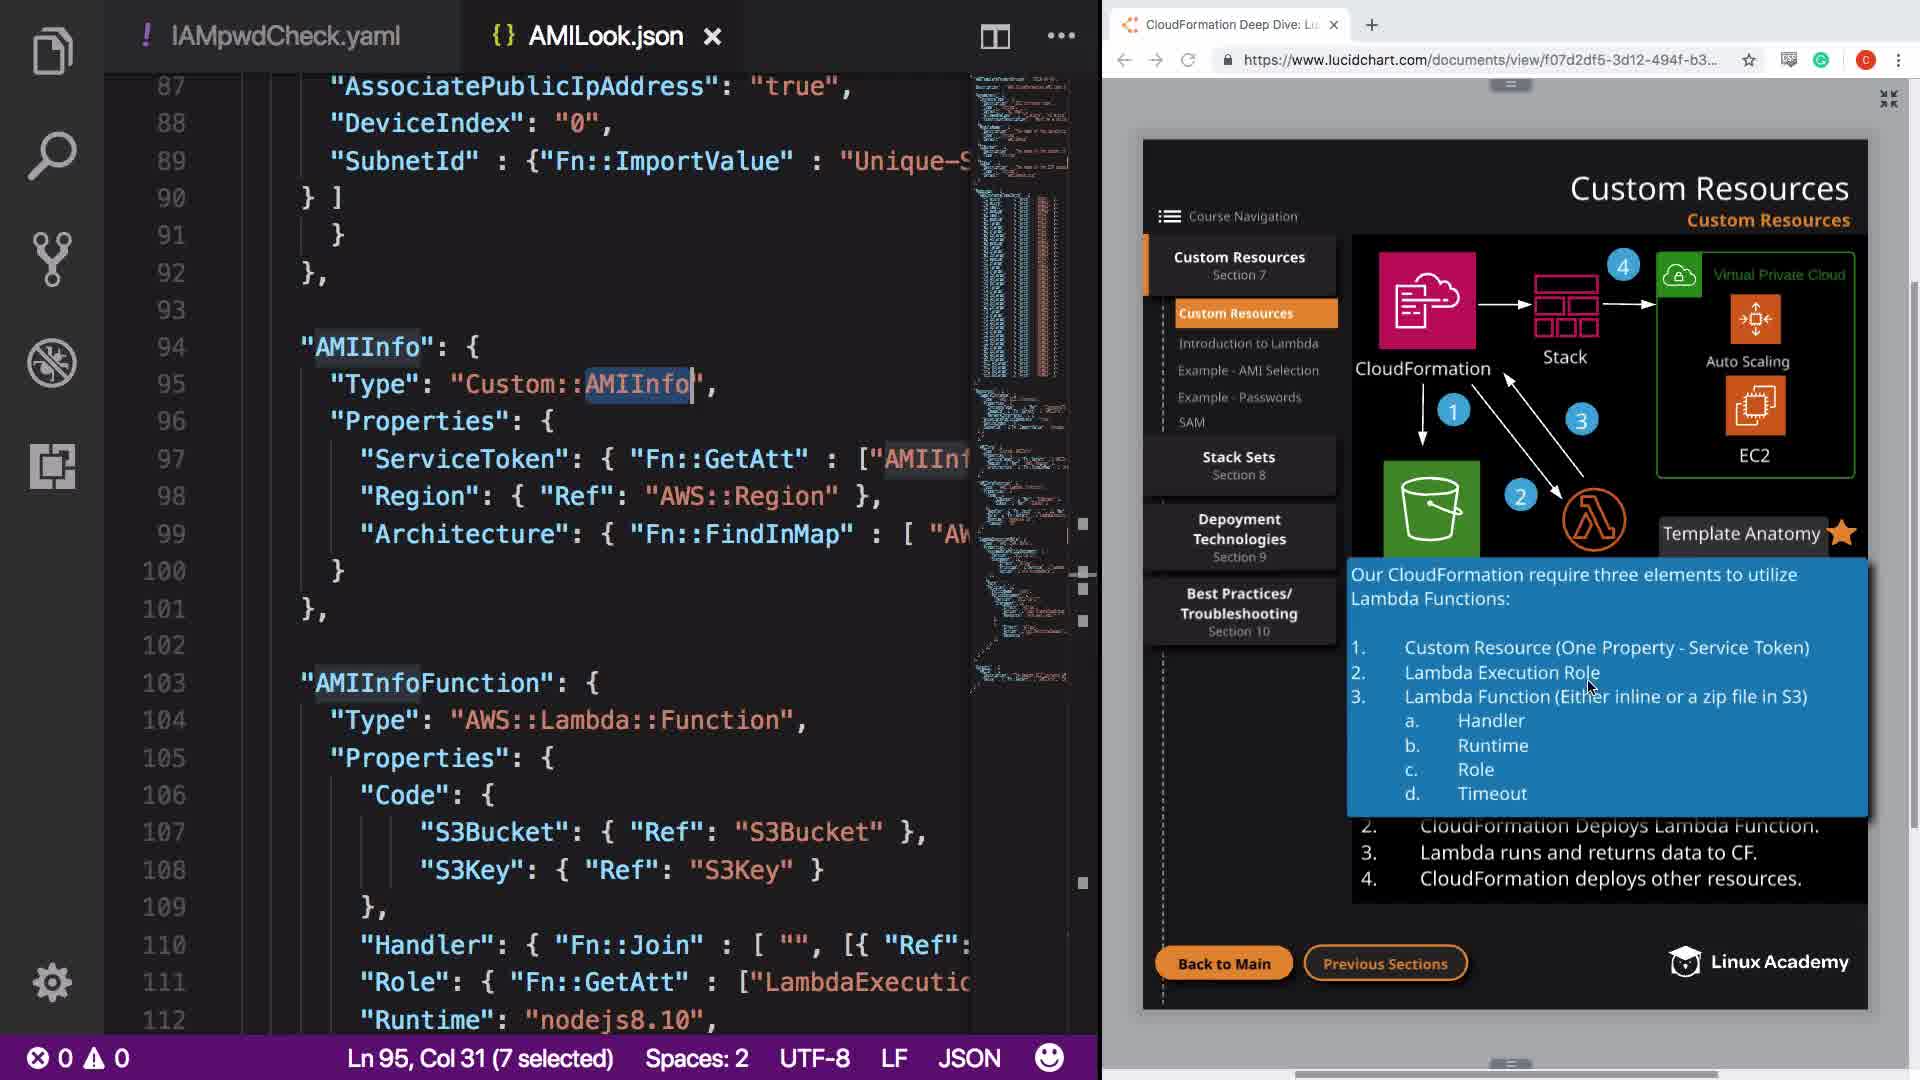
Task: Open the Debug view icon
Action: 52,363
